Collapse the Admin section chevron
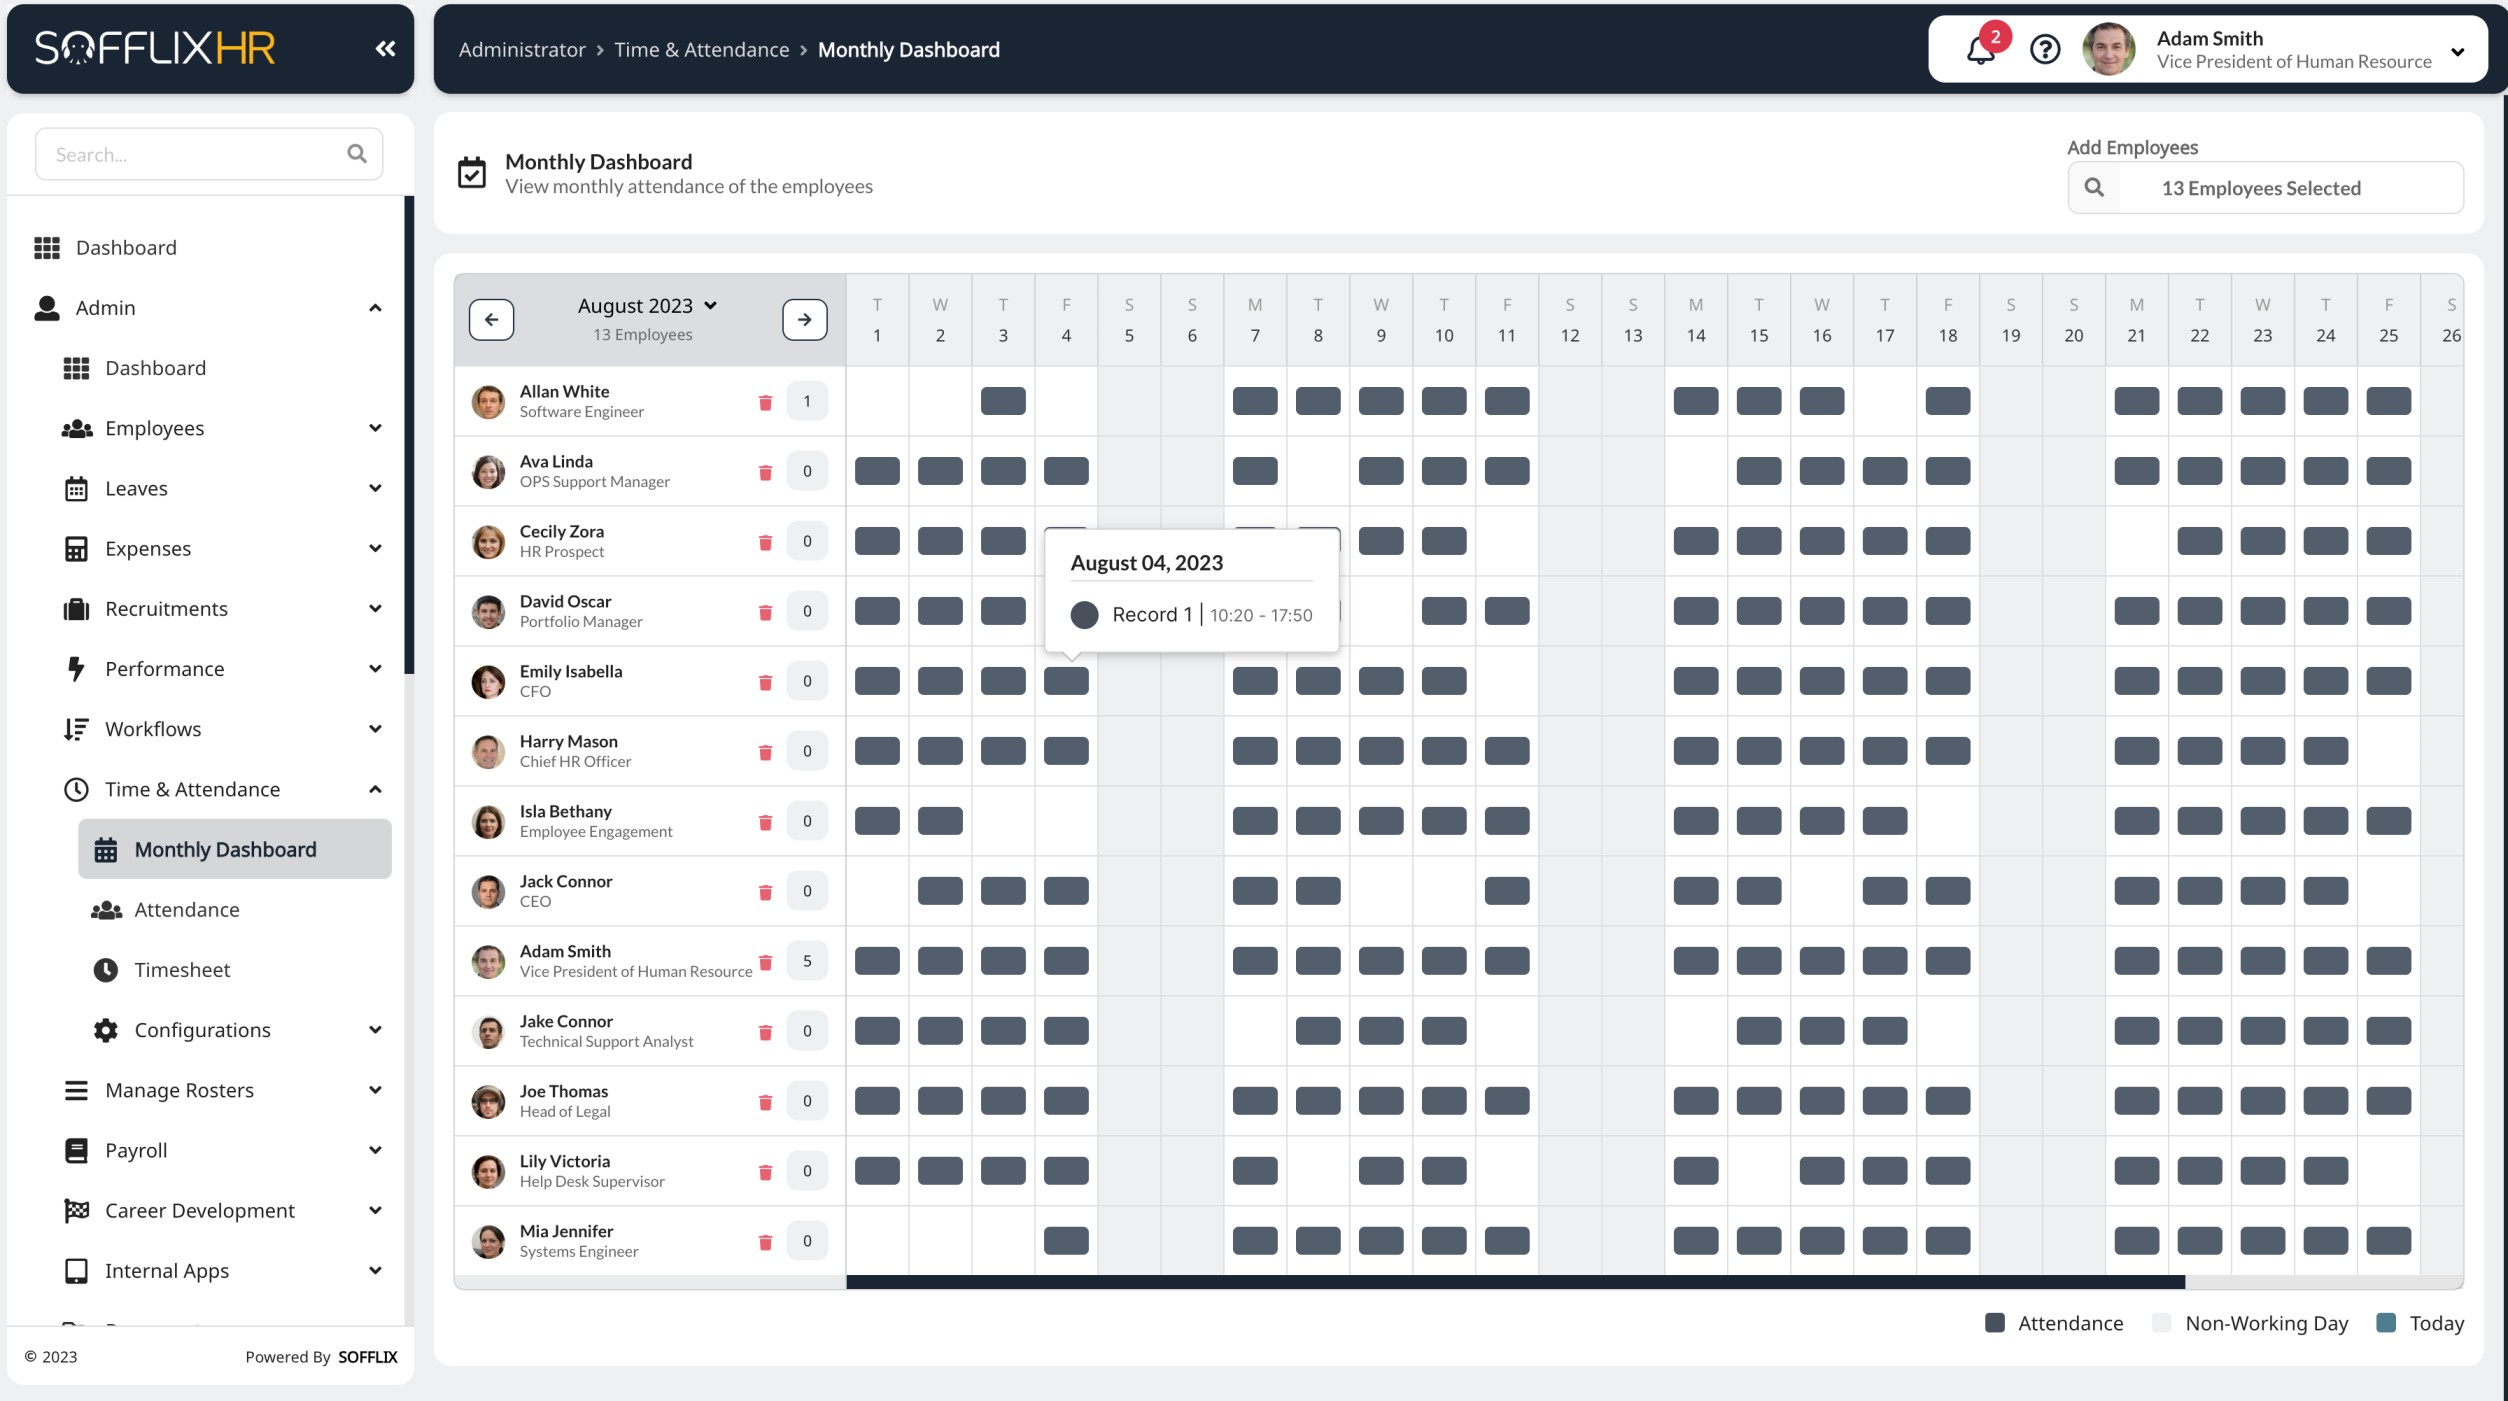 tap(375, 308)
